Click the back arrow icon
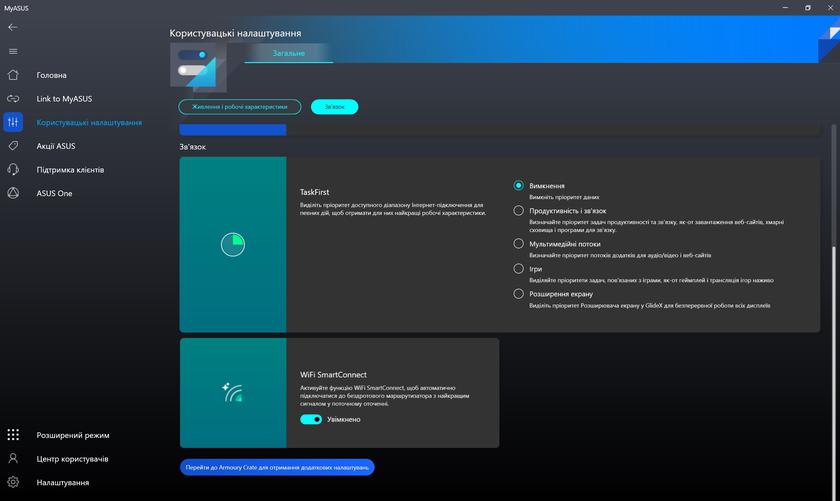This screenshot has width=840, height=501. (x=13, y=28)
